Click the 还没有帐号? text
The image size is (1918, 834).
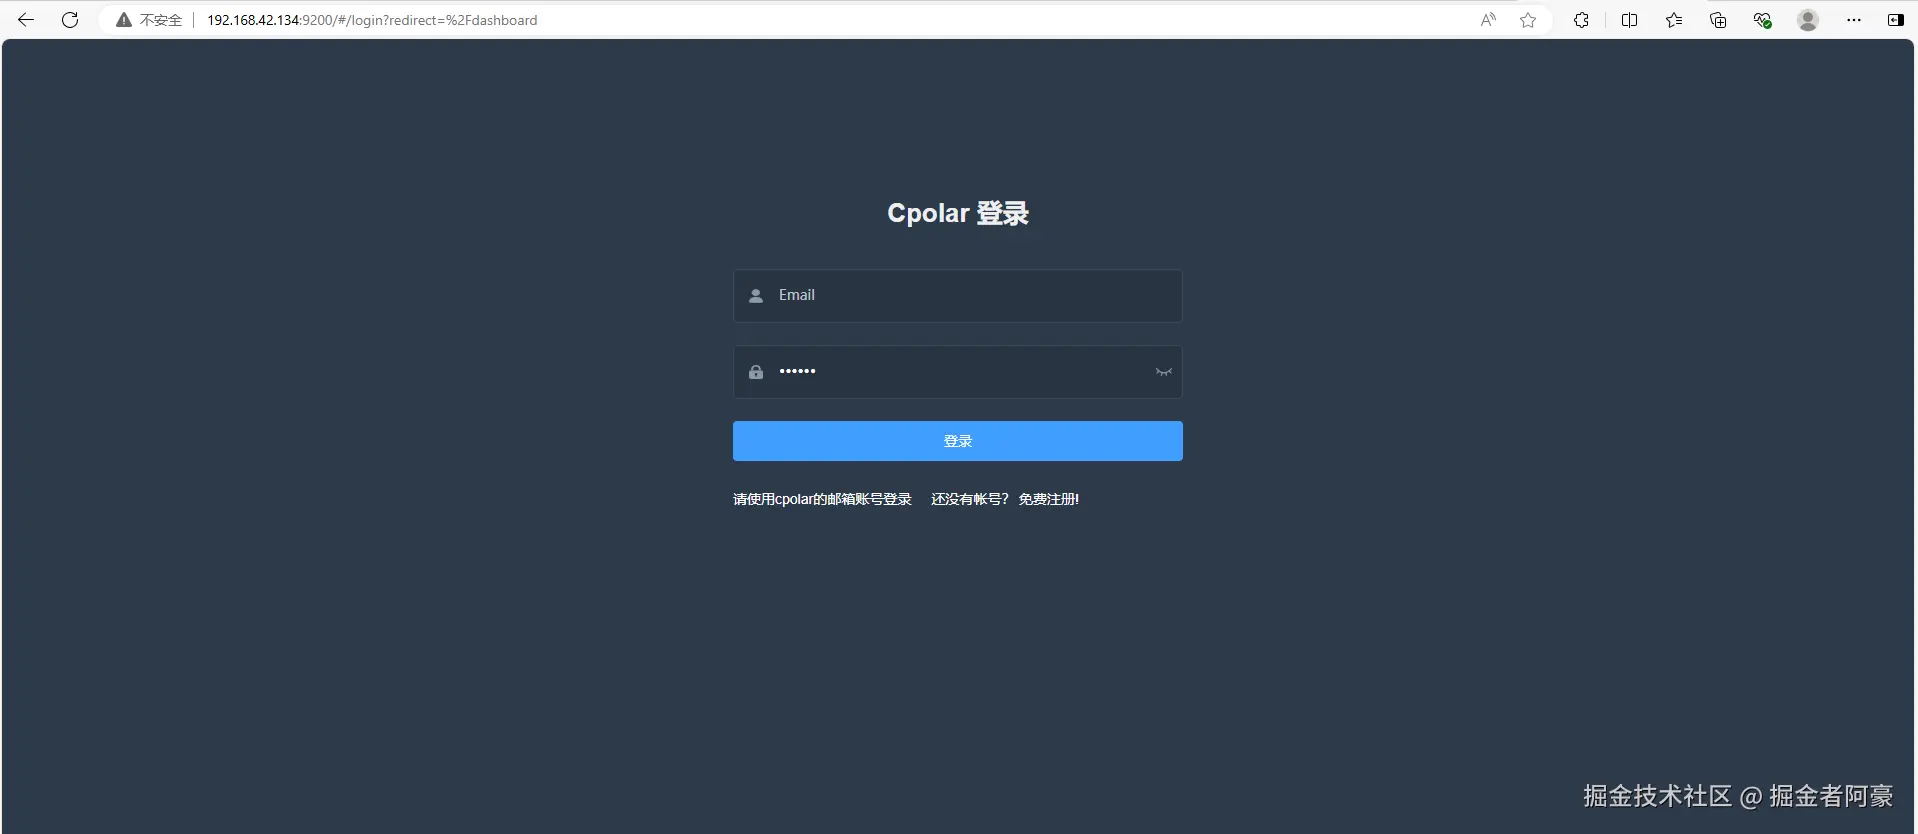(x=970, y=499)
